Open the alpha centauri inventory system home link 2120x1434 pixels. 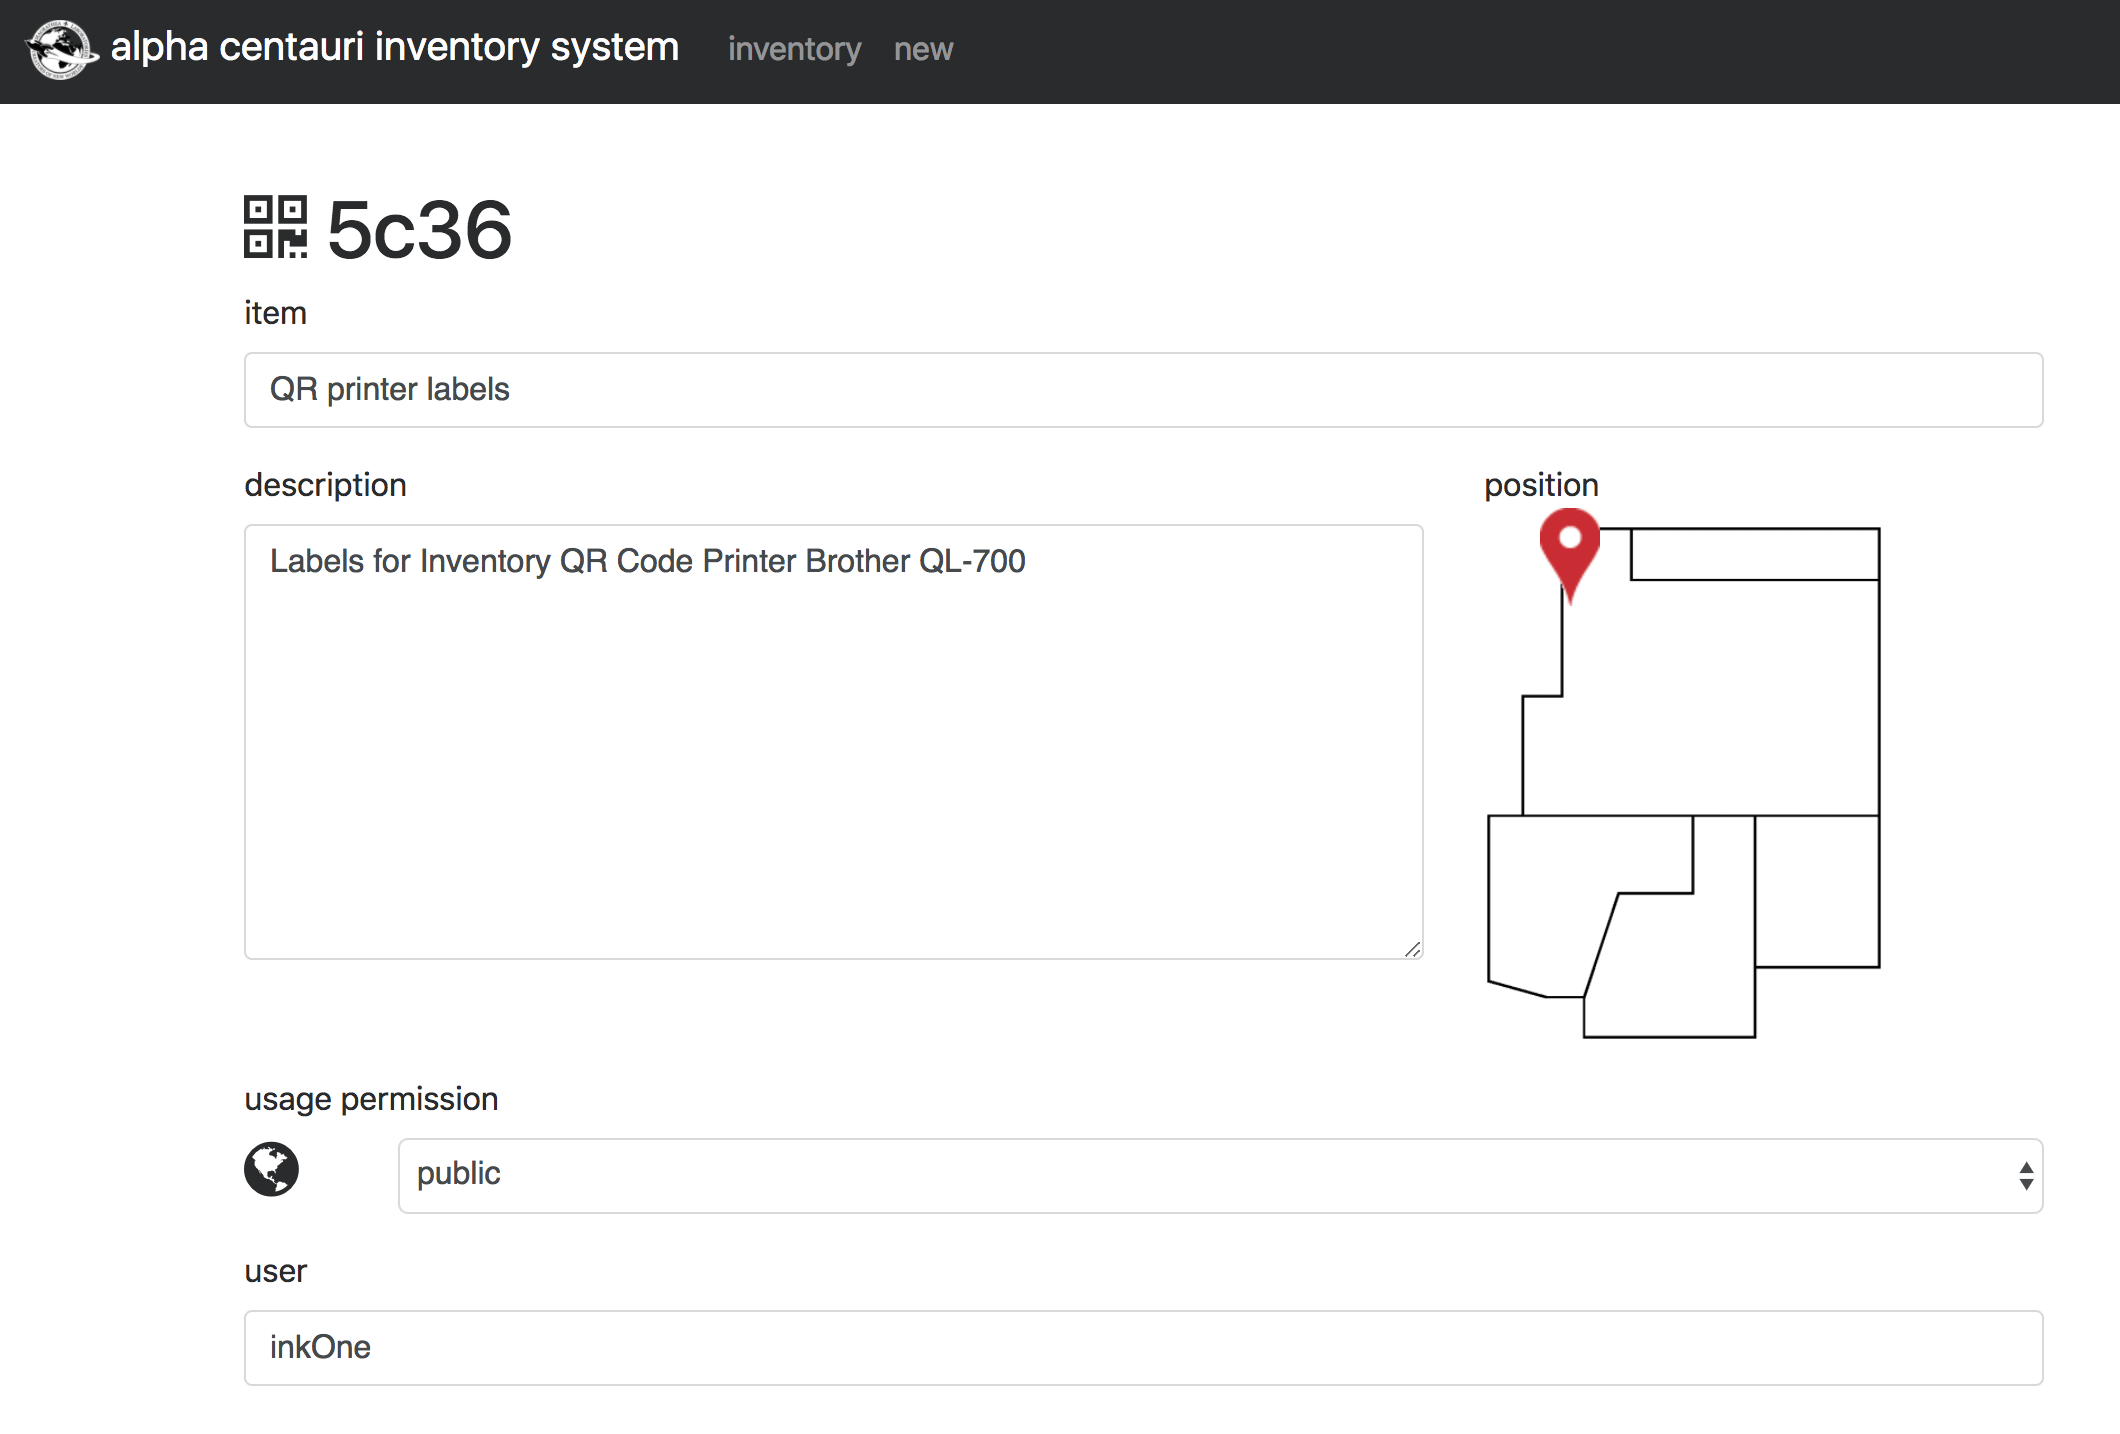pyautogui.click(x=394, y=47)
